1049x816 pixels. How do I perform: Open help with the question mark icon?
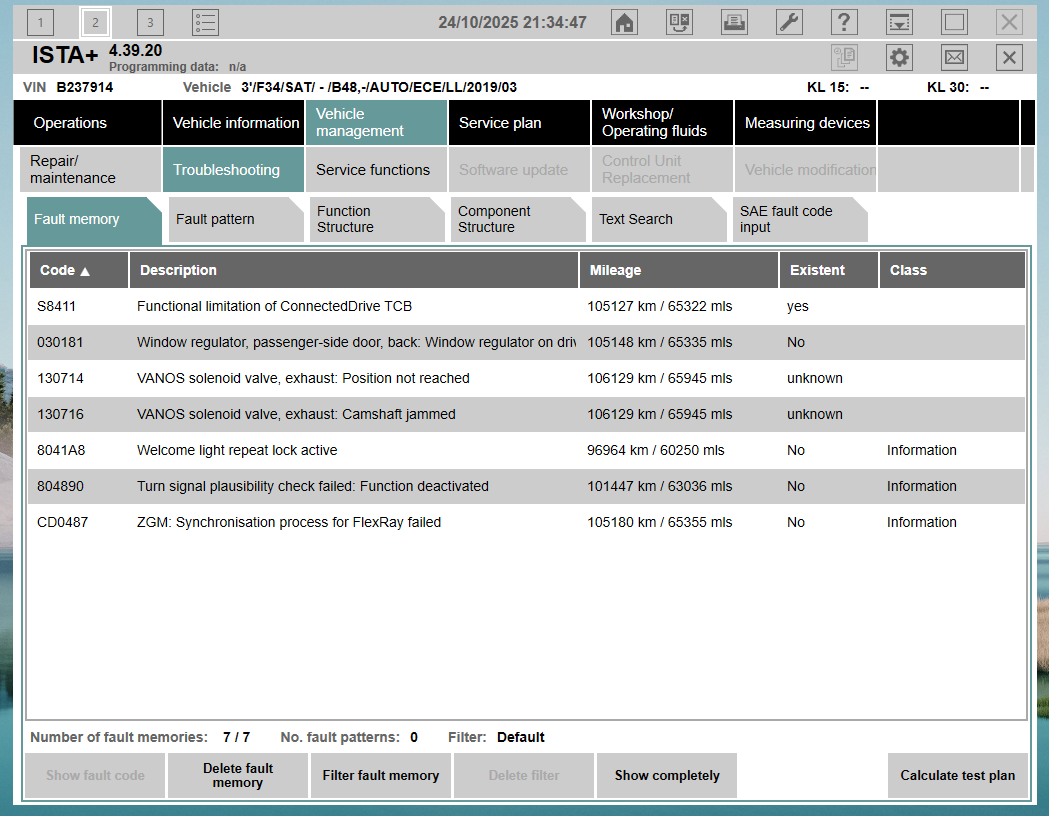[x=844, y=22]
